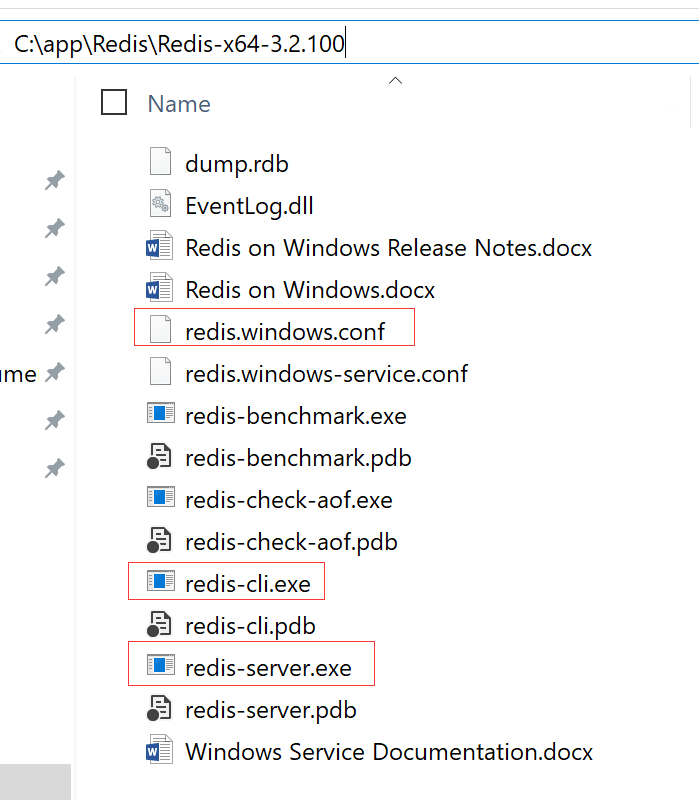Click the EventLog.dll gear file icon

pyautogui.click(x=160, y=204)
